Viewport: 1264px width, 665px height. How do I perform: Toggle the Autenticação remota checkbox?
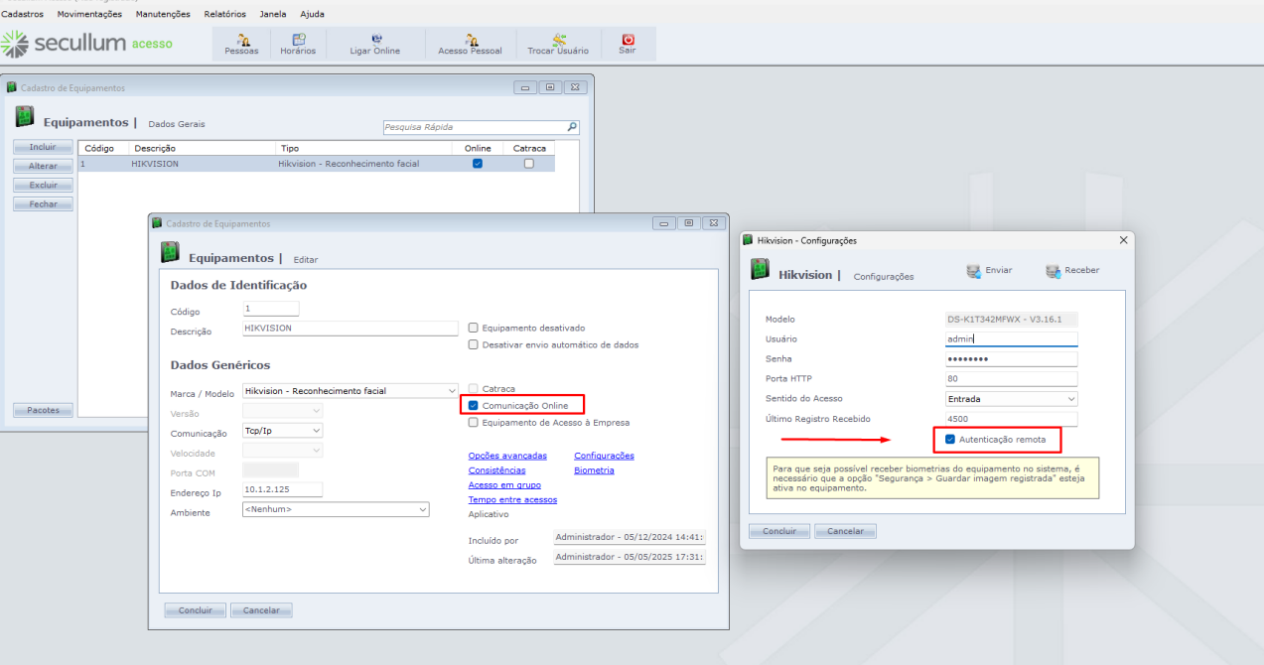(950, 439)
